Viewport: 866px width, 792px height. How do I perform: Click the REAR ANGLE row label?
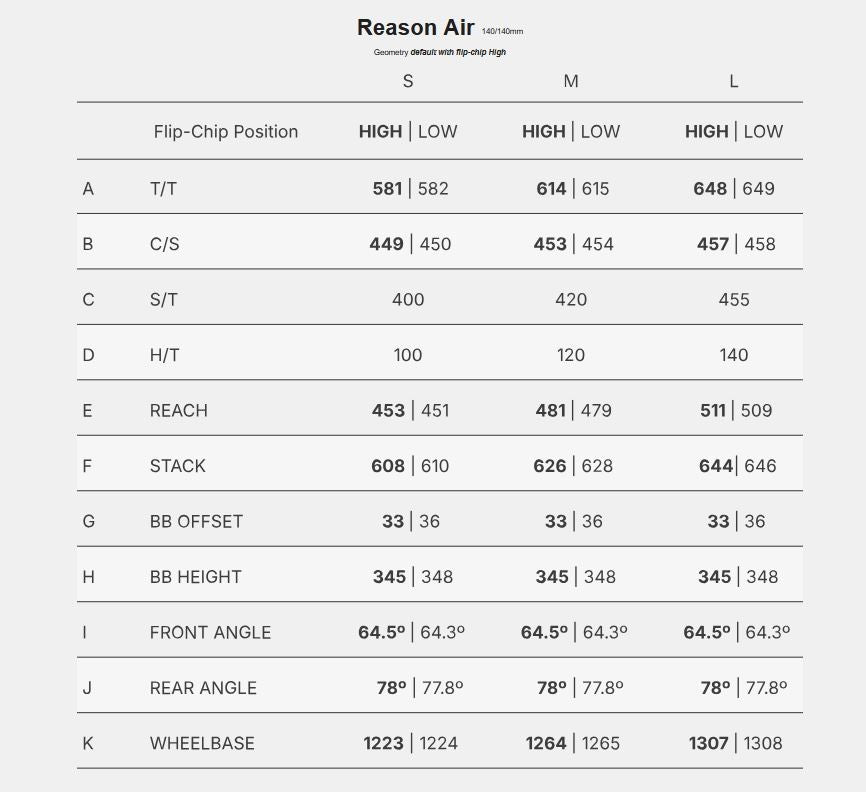point(203,688)
